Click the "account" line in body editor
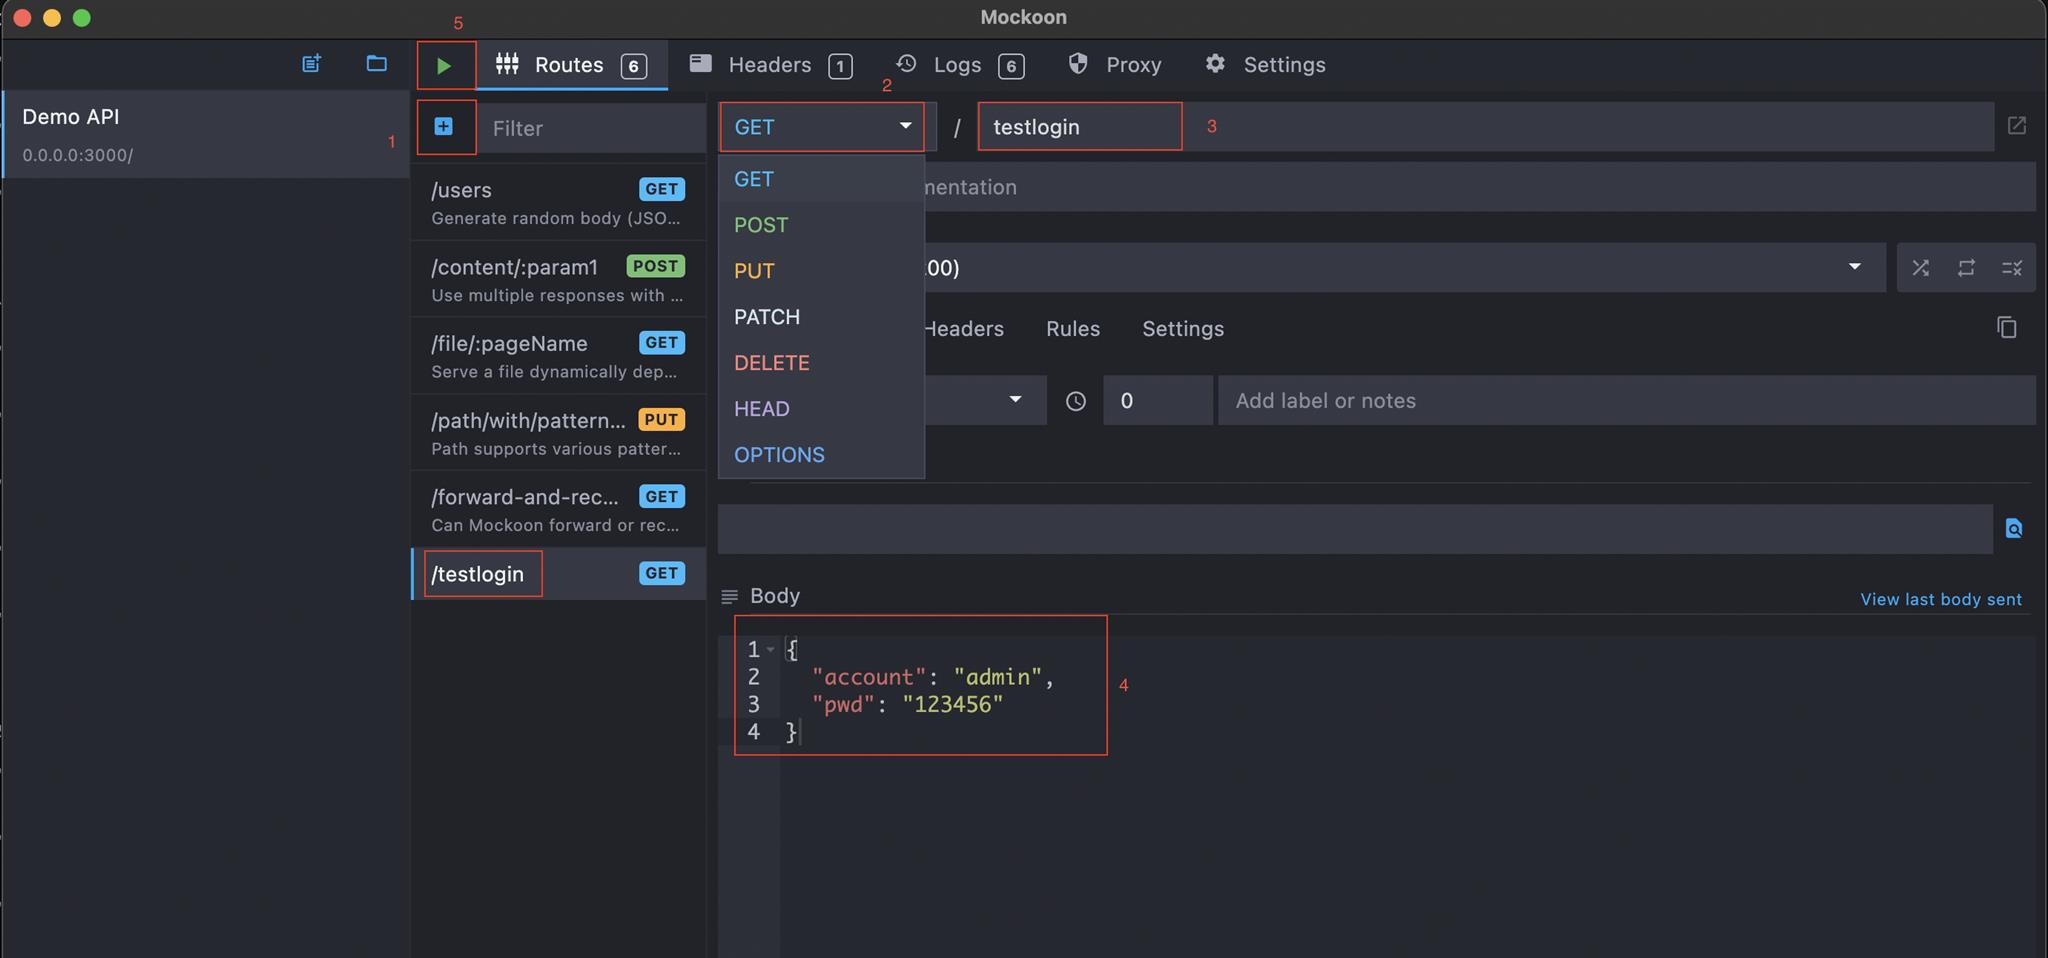This screenshot has width=2048, height=958. [933, 677]
